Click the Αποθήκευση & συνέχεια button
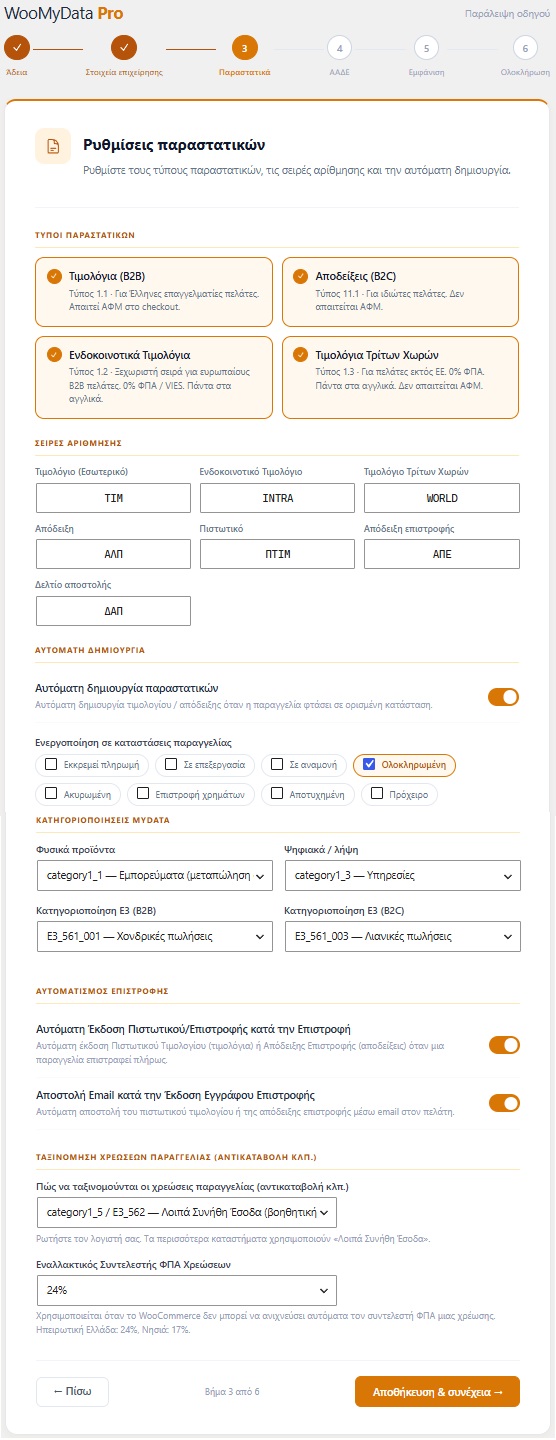The image size is (556, 1440). click(437, 1392)
